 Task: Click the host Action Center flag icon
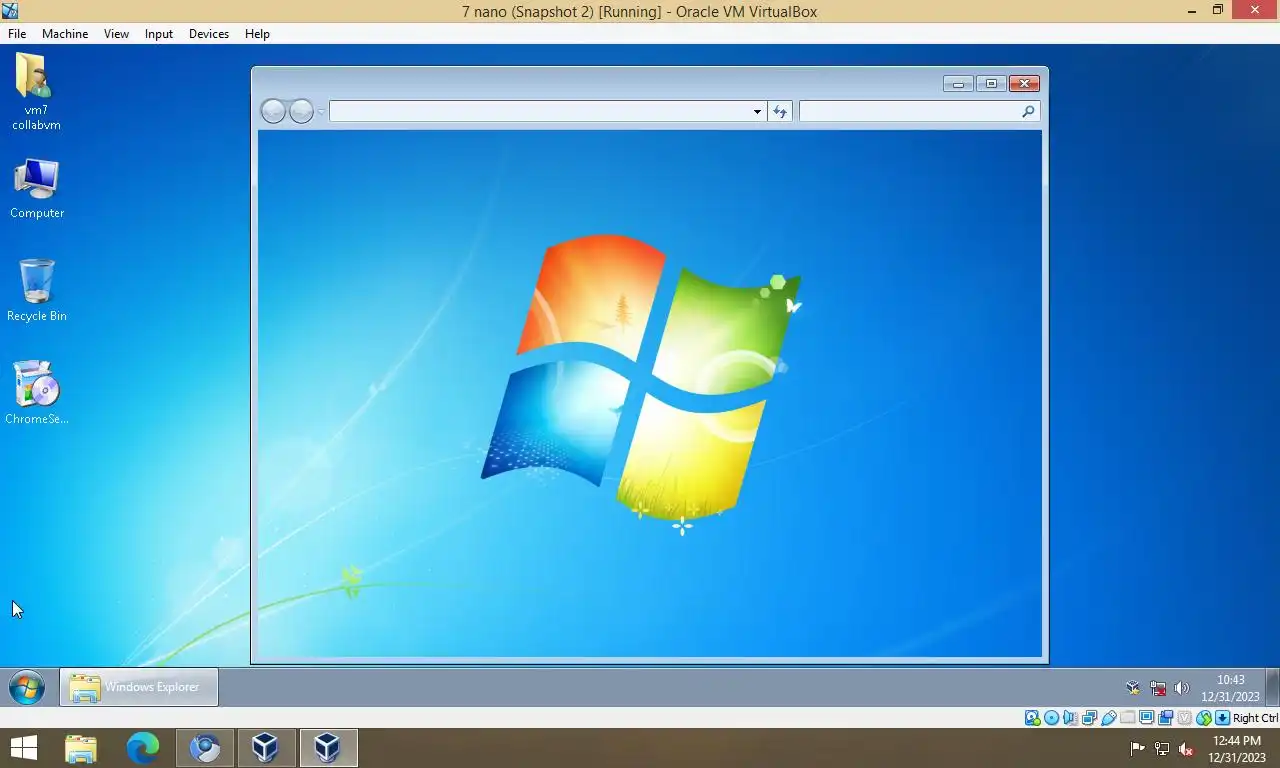[1137, 748]
